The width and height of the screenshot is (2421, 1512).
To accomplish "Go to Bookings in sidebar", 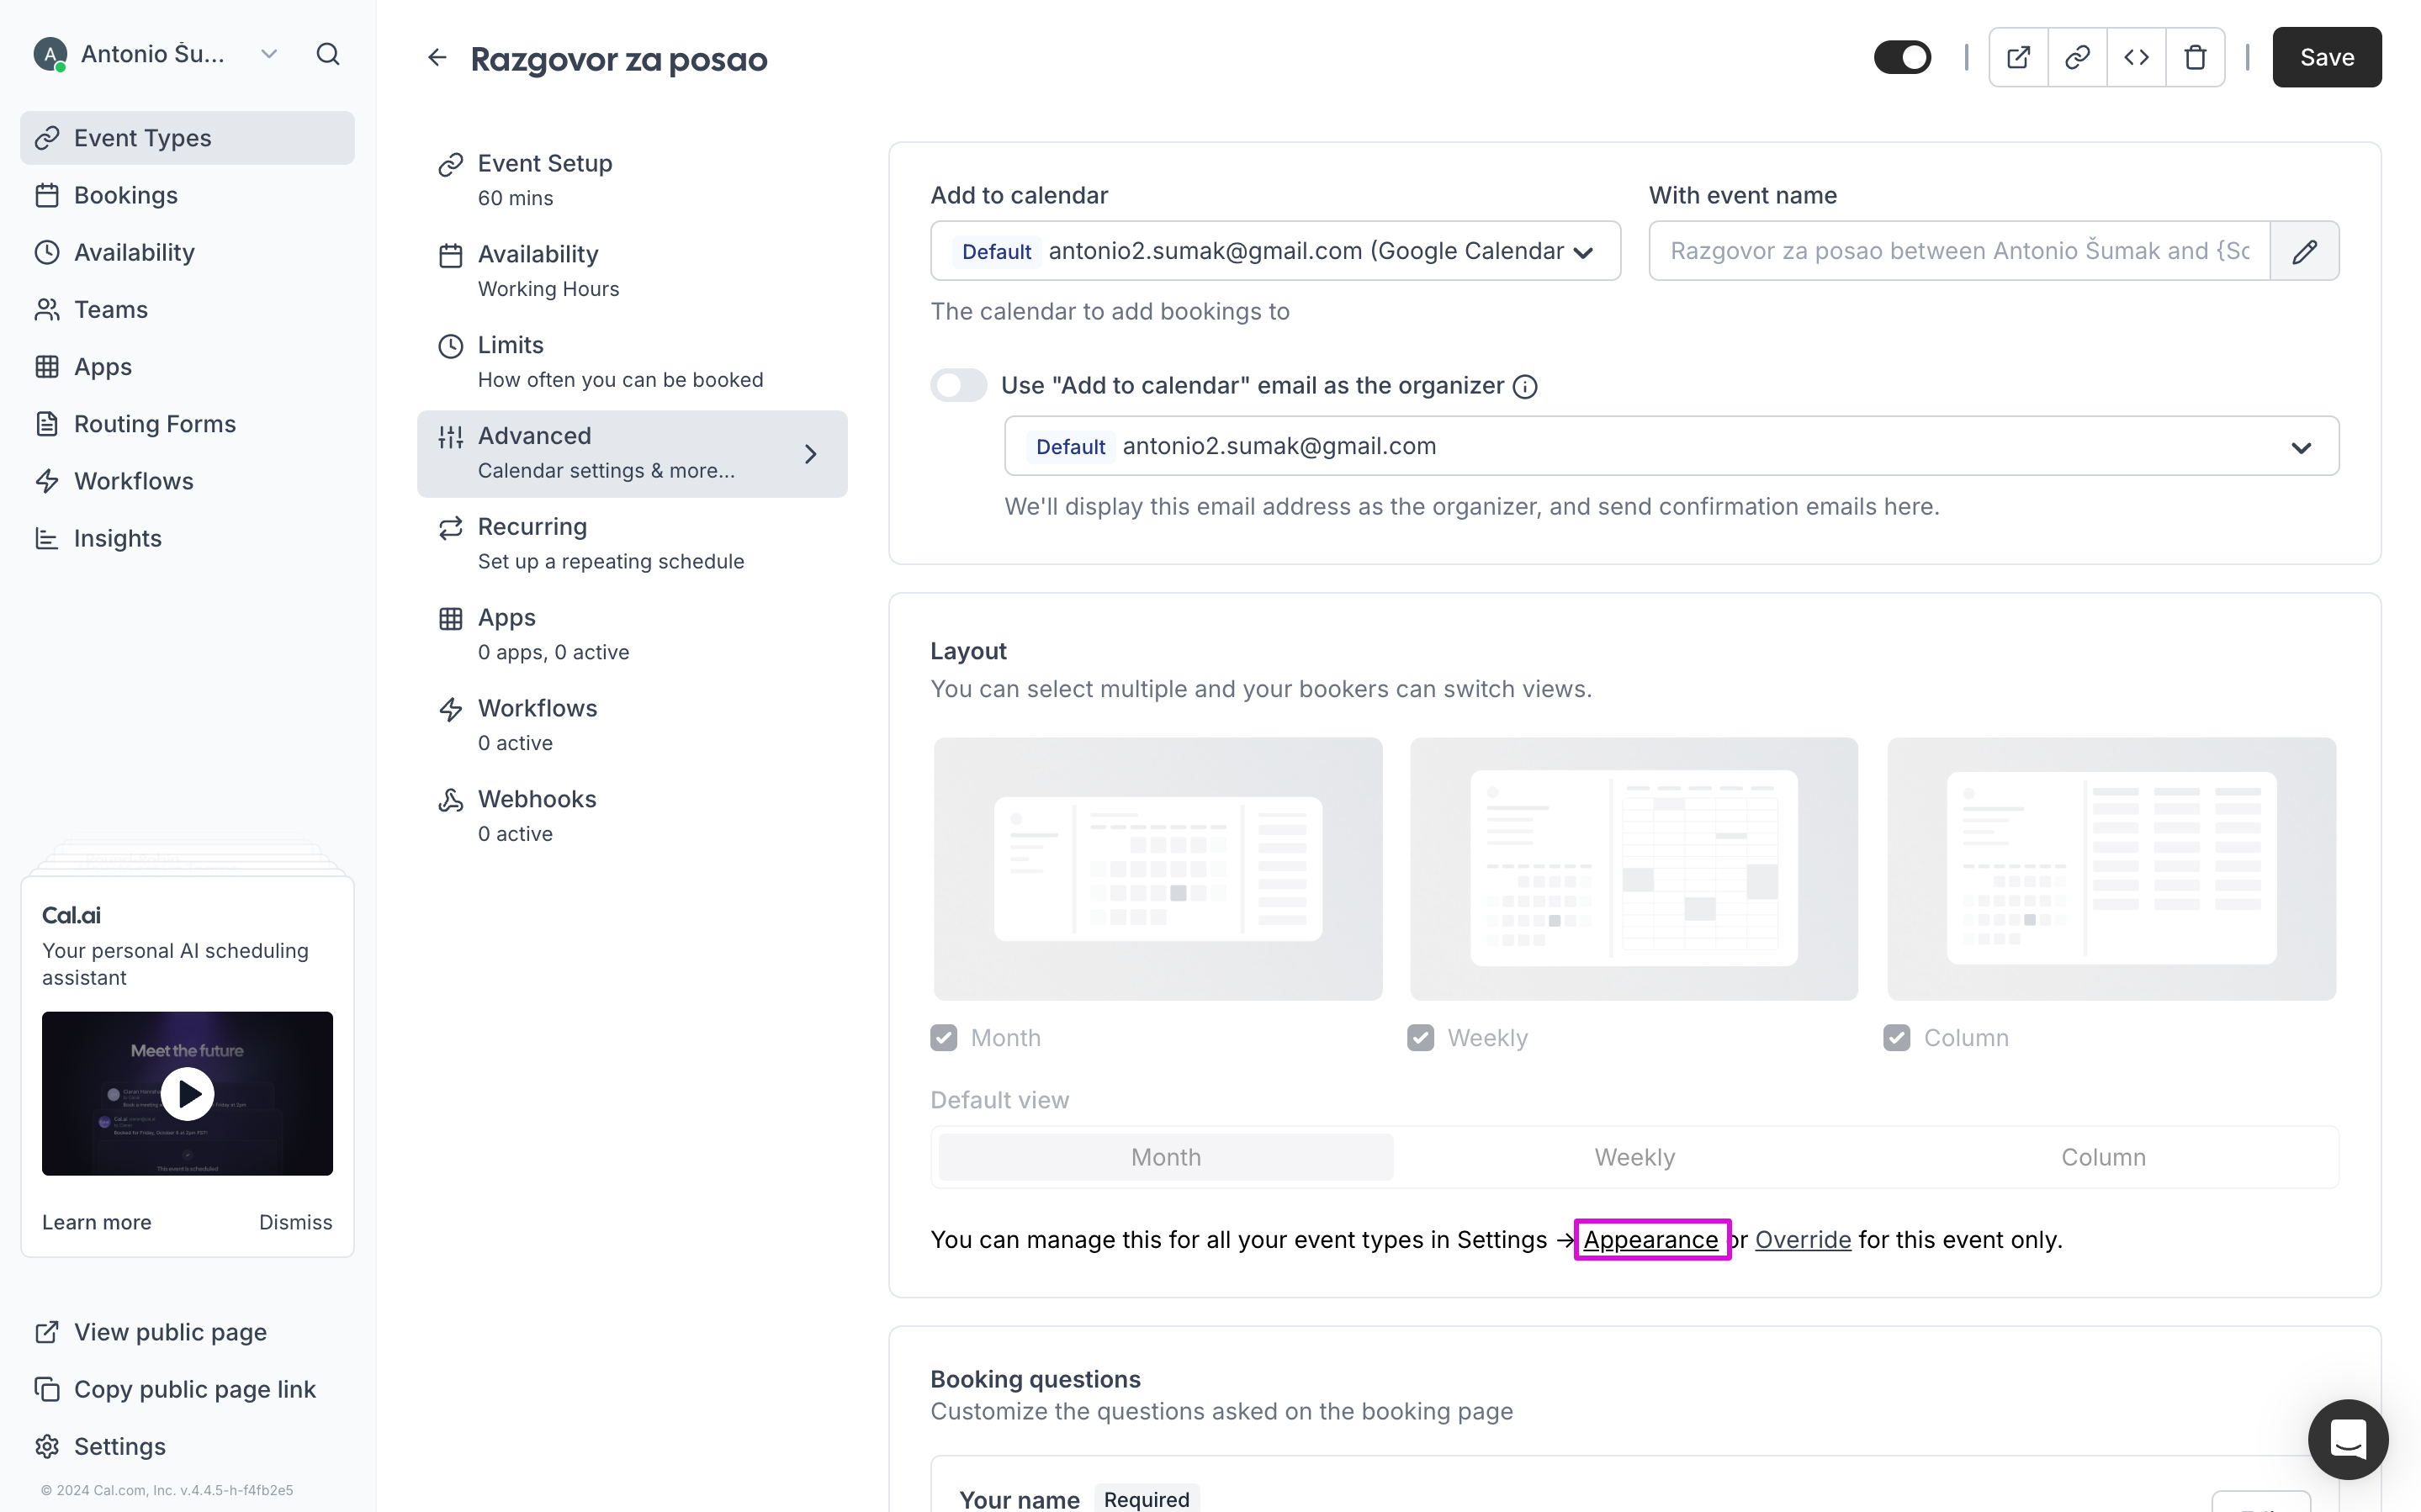I will [126, 195].
